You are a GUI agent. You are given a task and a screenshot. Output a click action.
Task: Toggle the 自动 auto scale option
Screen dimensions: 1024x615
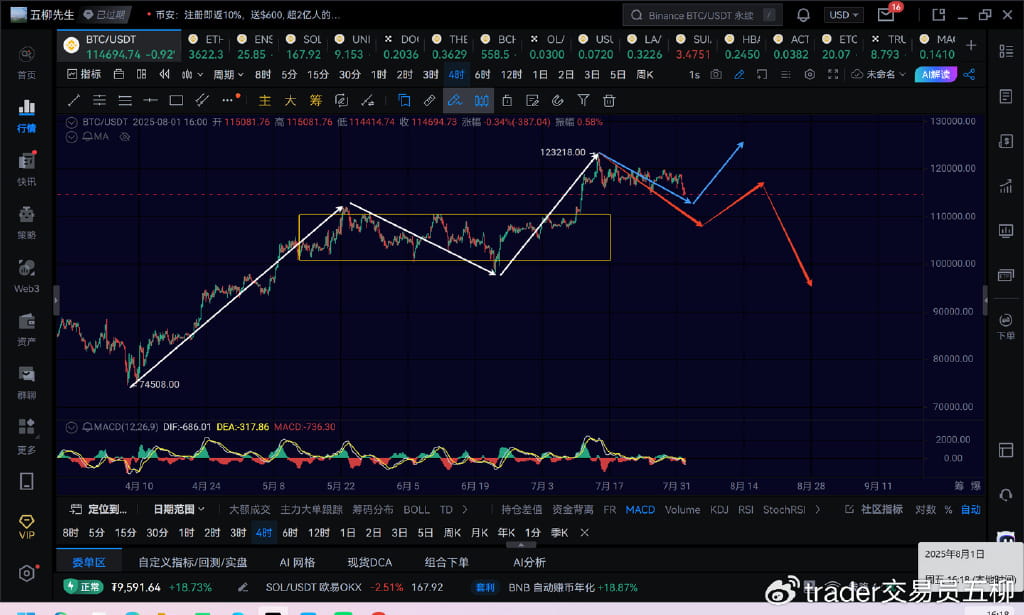tap(970, 509)
